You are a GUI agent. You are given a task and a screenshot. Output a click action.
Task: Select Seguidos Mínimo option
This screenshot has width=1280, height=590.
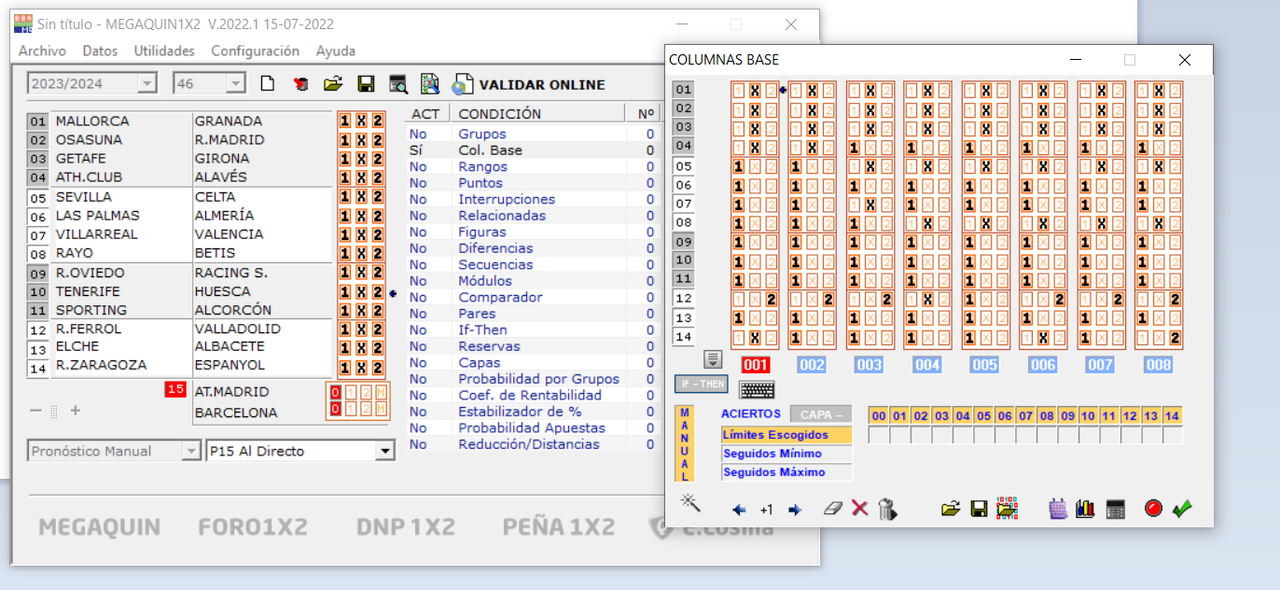coord(787,454)
